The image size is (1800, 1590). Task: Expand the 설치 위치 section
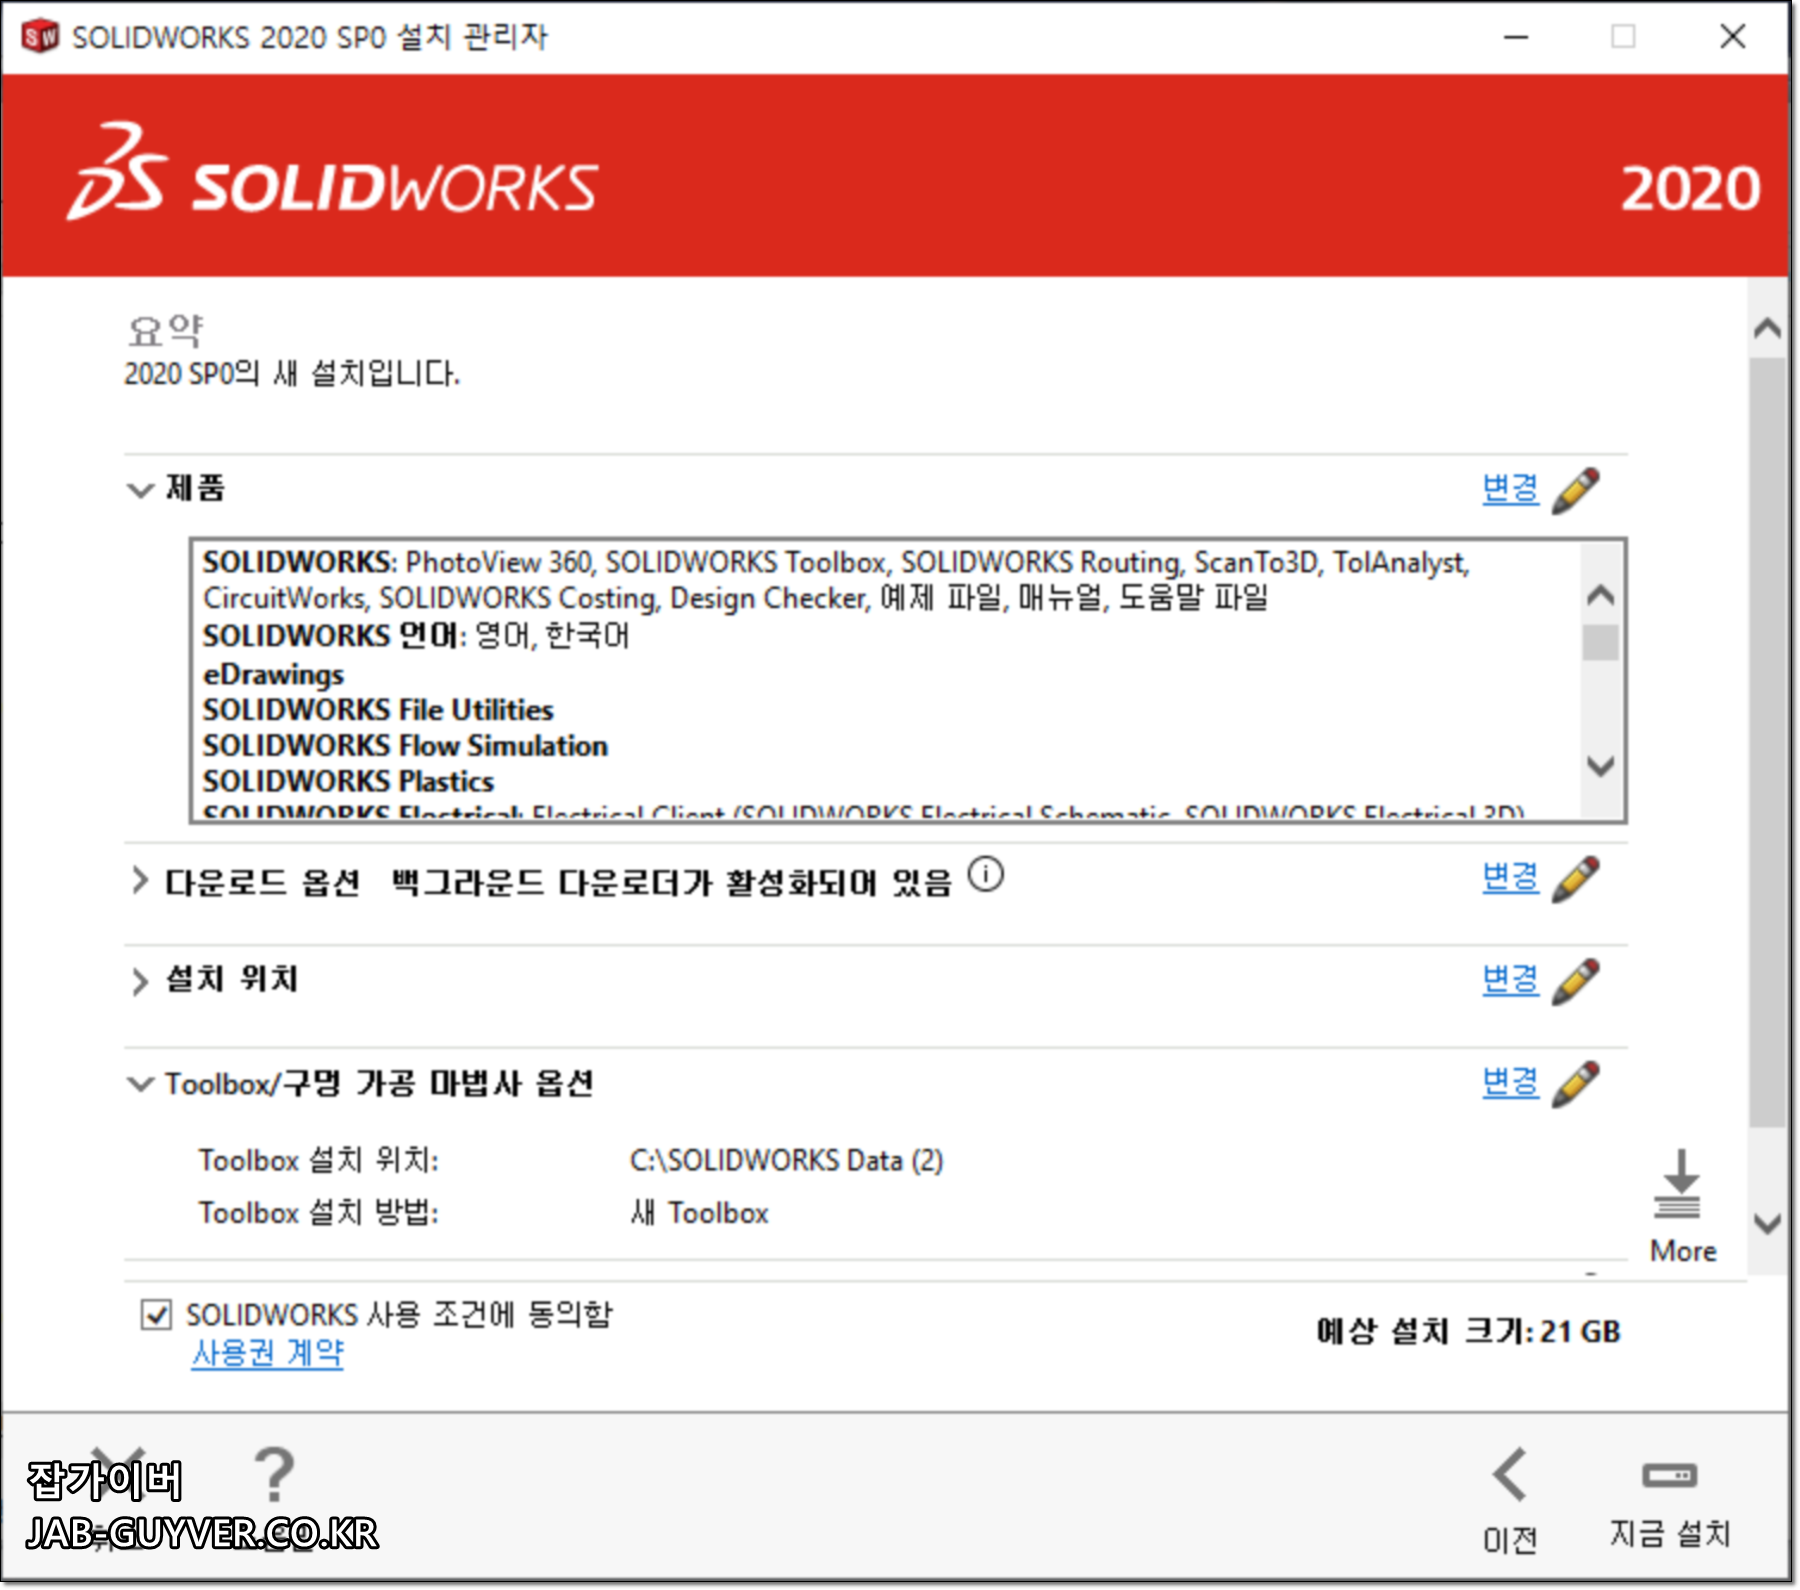[x=140, y=981]
